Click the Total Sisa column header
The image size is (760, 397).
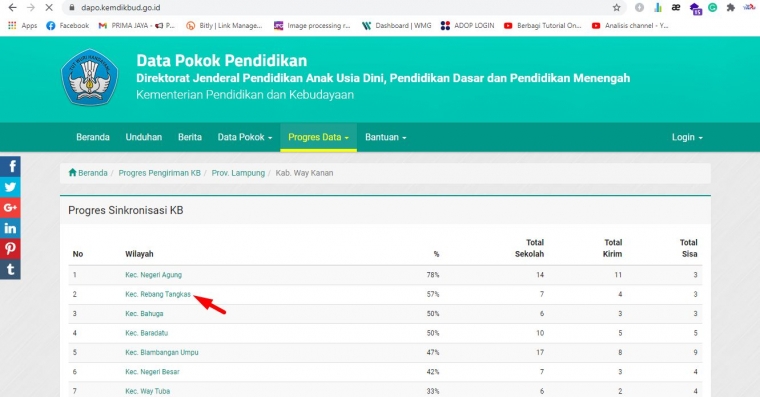point(688,248)
